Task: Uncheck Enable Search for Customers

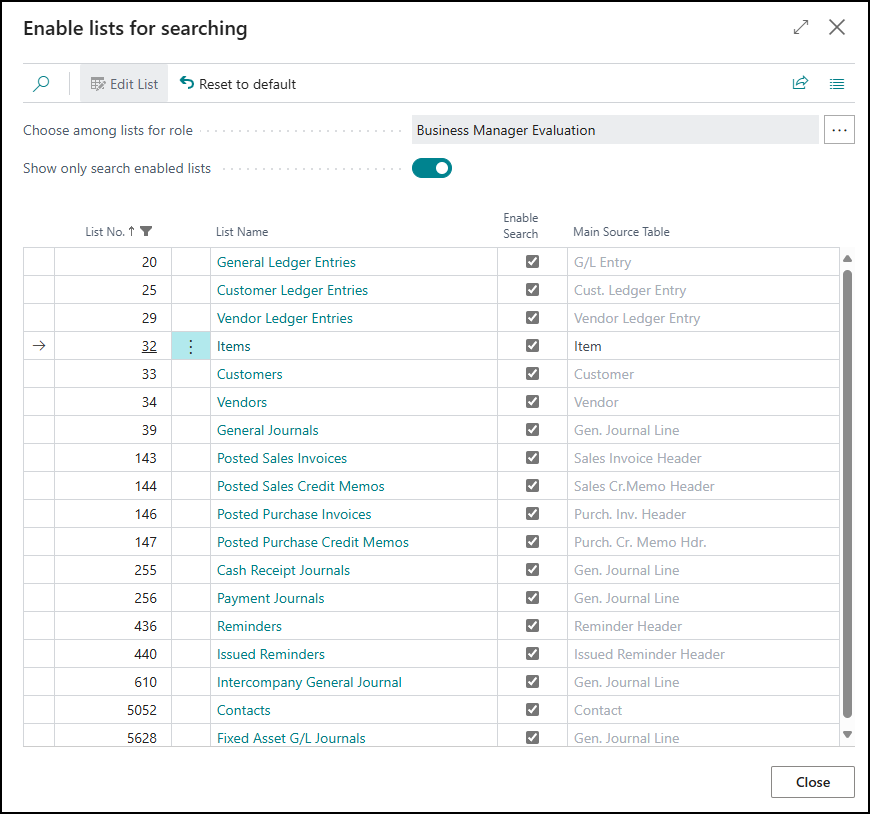Action: [532, 373]
